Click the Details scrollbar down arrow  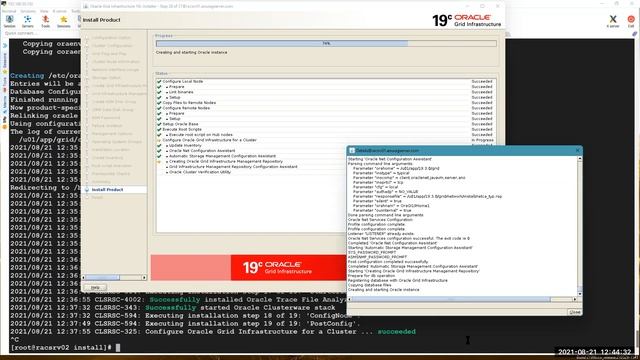[x=580, y=294]
